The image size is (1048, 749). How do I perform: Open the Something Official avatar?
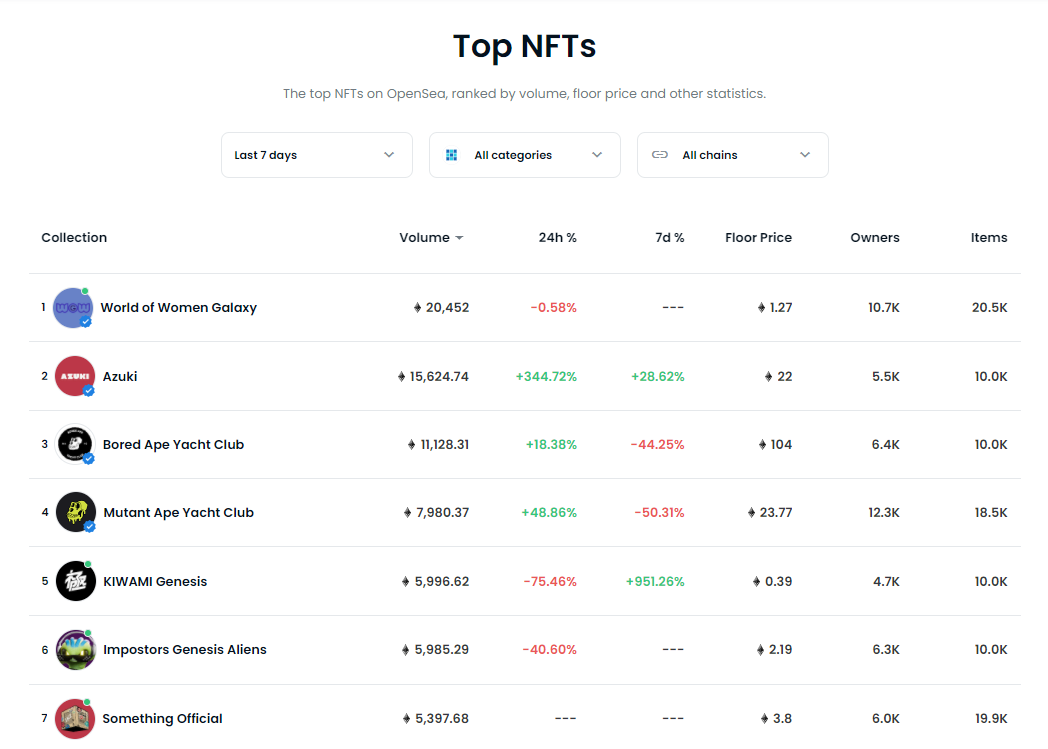point(75,719)
